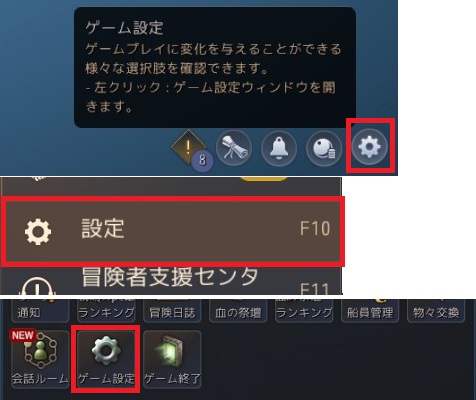Click the gear icon beside 設定 F10
The width and height of the screenshot is (476, 400).
pyautogui.click(x=38, y=231)
